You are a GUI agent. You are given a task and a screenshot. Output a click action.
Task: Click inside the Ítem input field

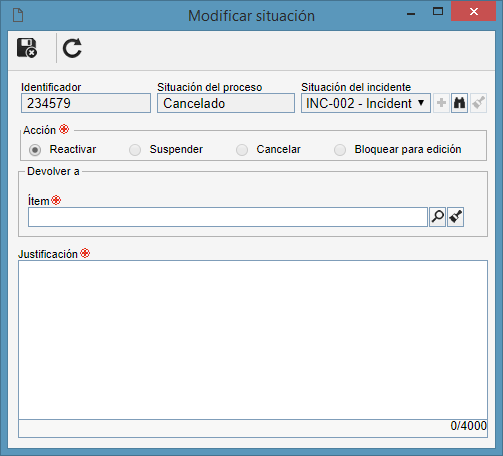click(228, 217)
